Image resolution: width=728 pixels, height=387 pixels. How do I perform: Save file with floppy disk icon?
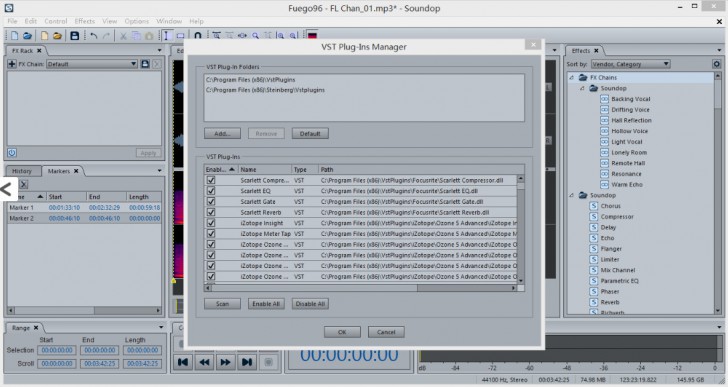pyautogui.click(x=74, y=36)
